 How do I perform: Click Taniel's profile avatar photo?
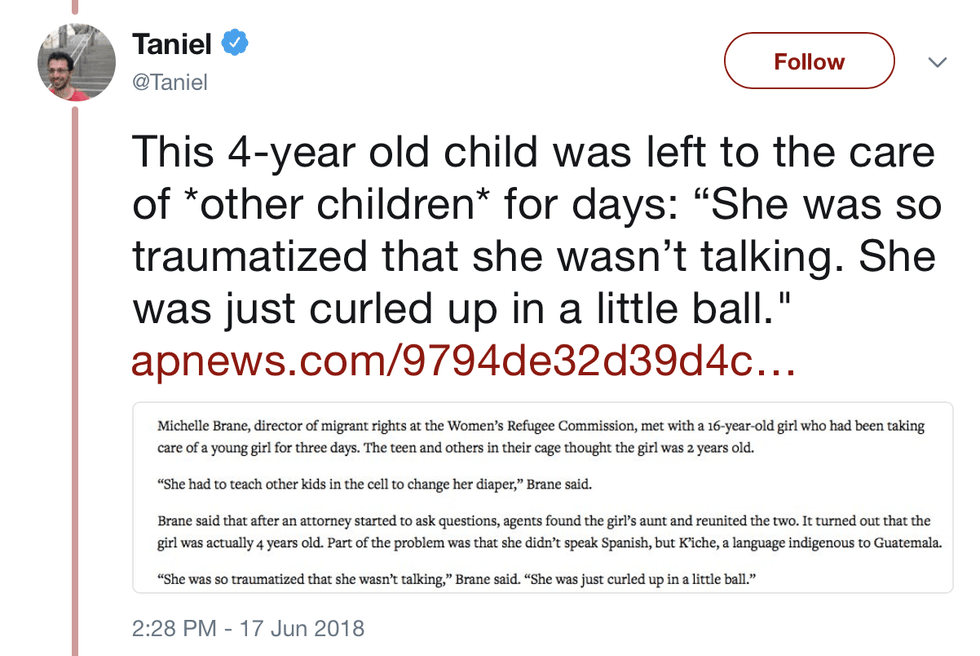click(69, 63)
